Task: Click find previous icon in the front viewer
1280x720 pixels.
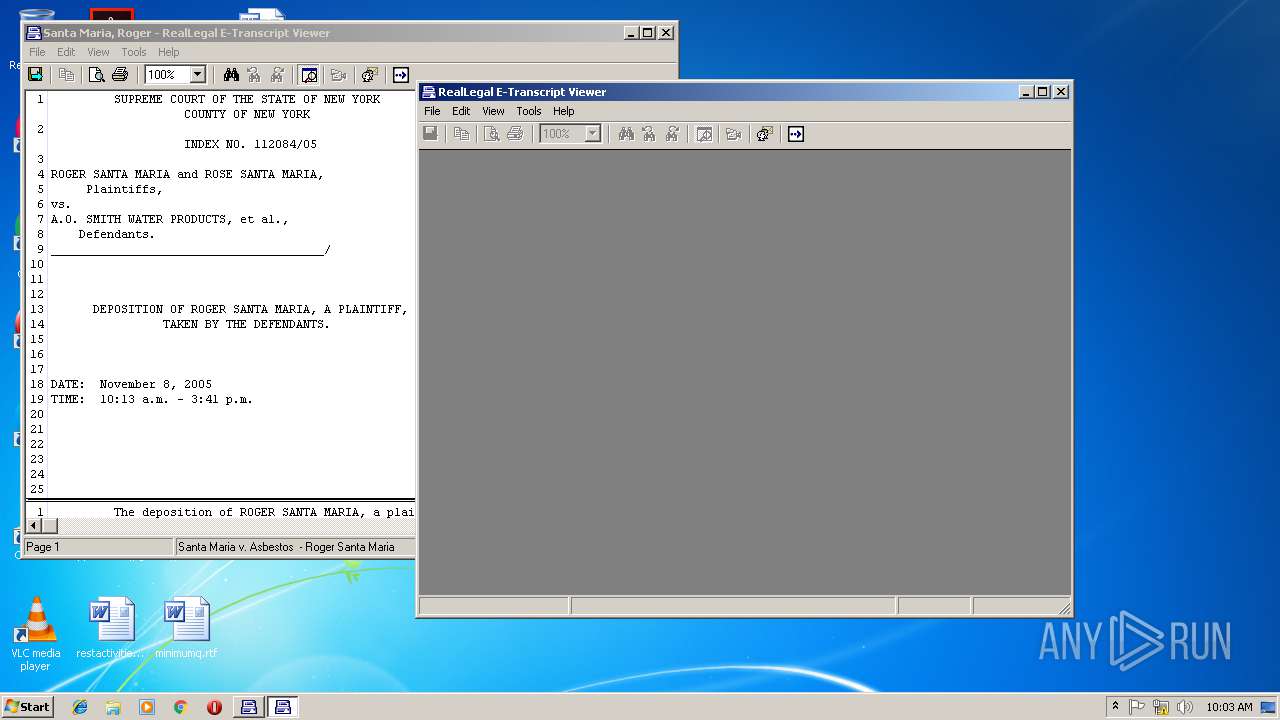Action: pyautogui.click(x=649, y=134)
